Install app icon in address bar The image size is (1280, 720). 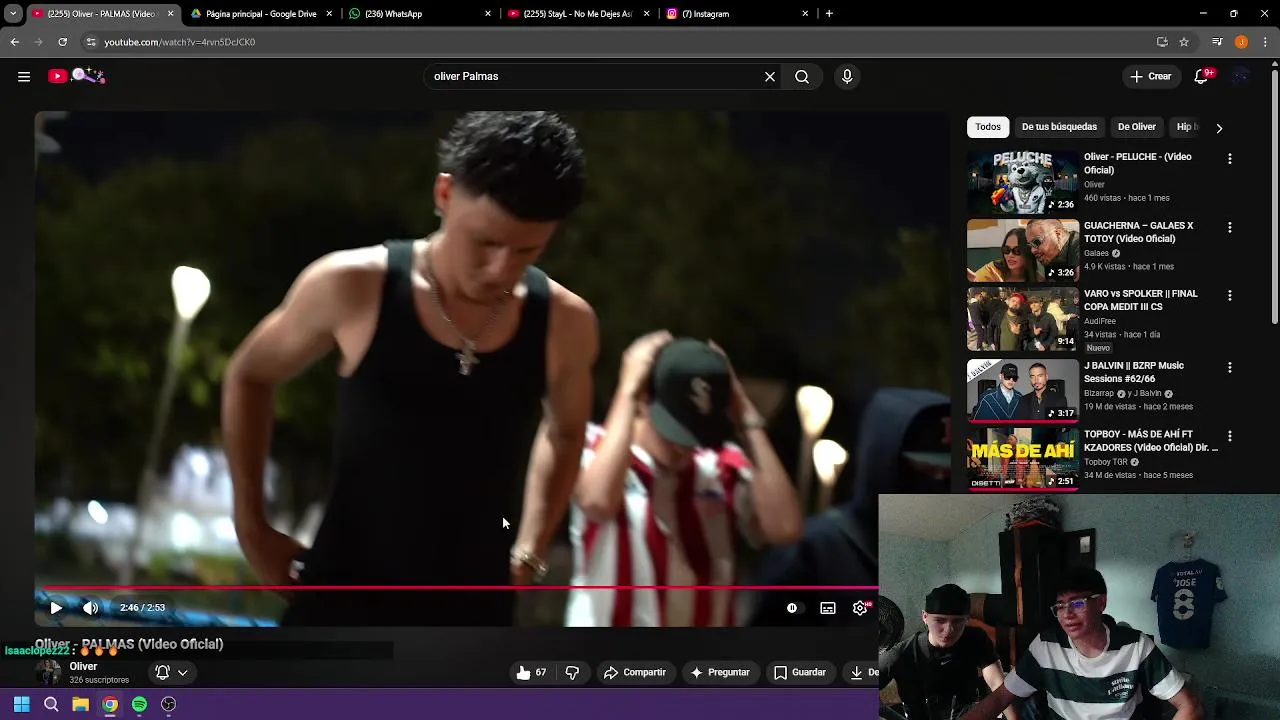click(x=1162, y=42)
